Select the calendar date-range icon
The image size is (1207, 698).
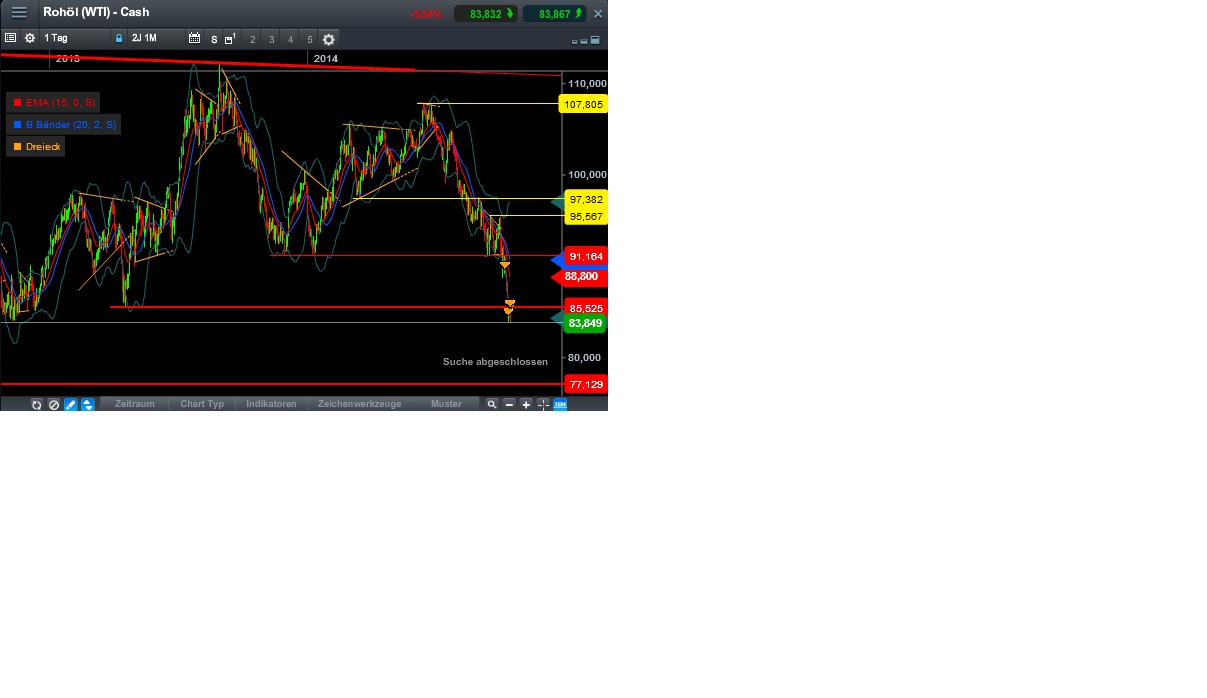pyautogui.click(x=194, y=38)
